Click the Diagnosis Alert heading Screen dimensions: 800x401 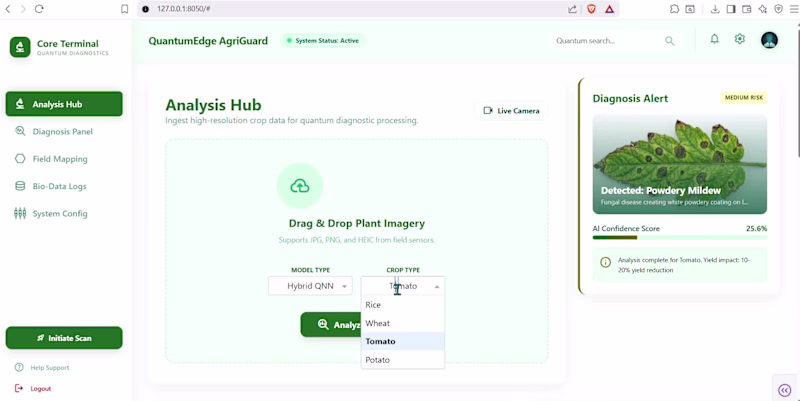tap(630, 98)
